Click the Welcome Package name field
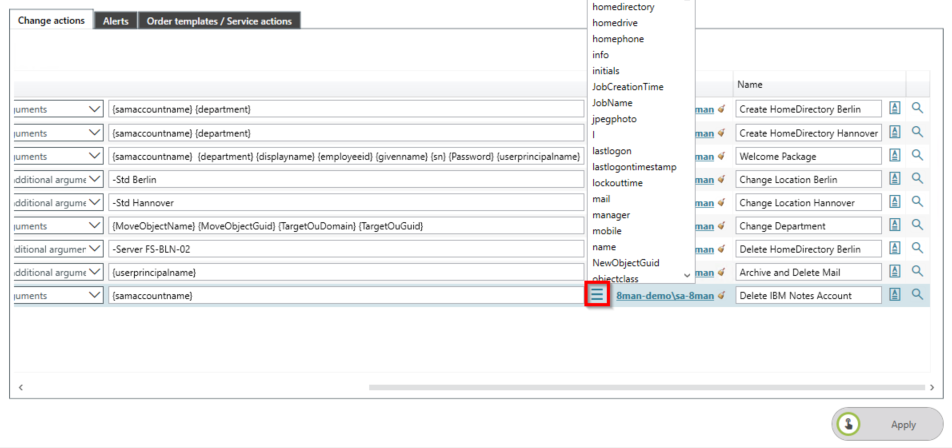This screenshot has width=952, height=448. (808, 156)
